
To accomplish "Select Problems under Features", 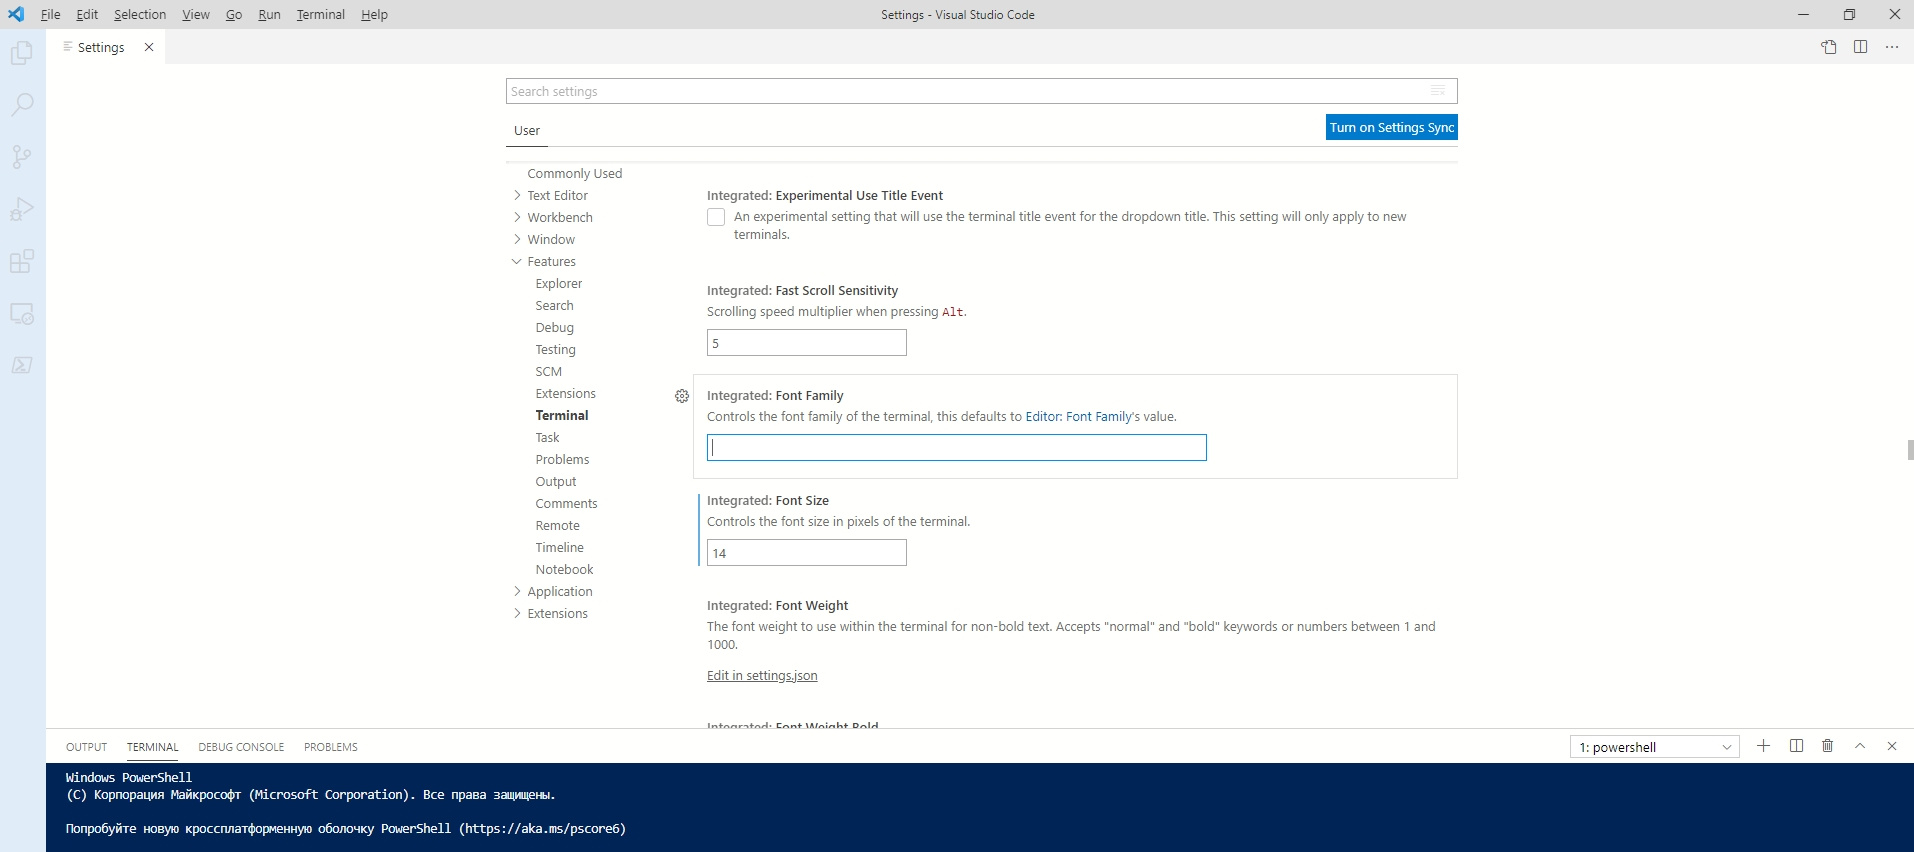I will 563,459.
